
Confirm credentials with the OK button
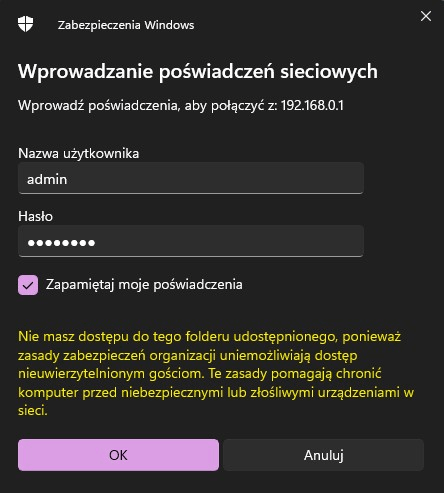pyautogui.click(x=118, y=455)
